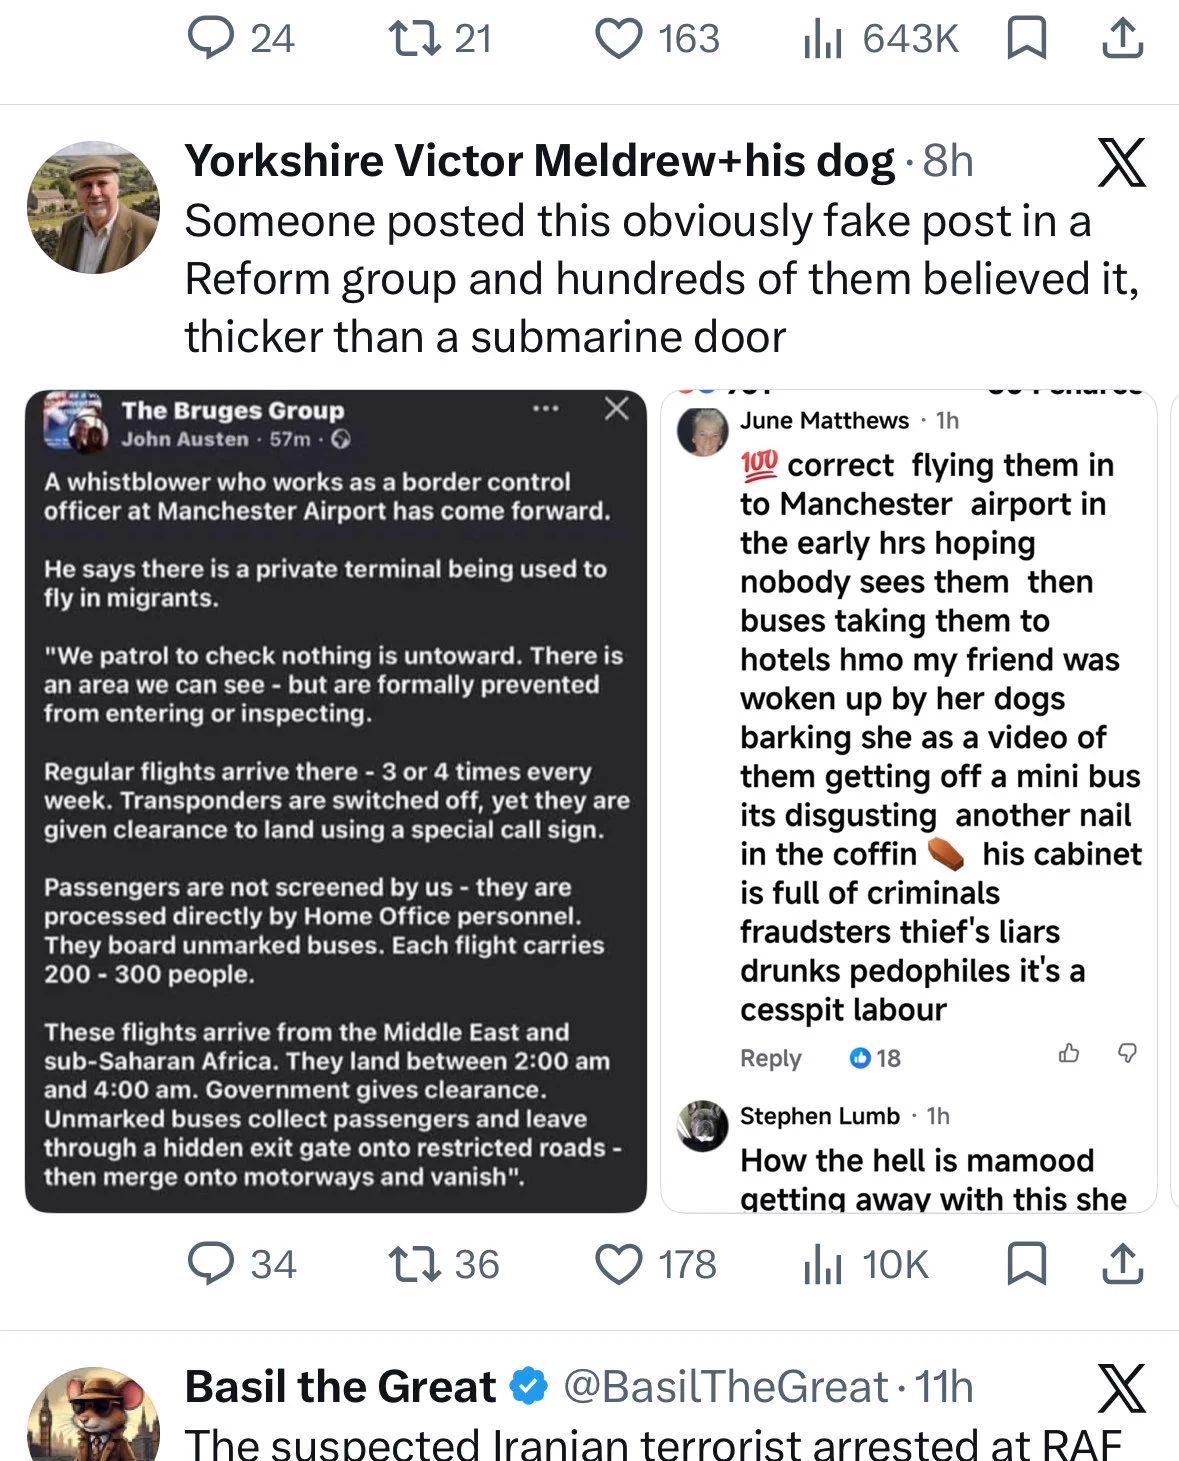Open @BasilTheGreat handle link
1179x1461 pixels.
726,1387
